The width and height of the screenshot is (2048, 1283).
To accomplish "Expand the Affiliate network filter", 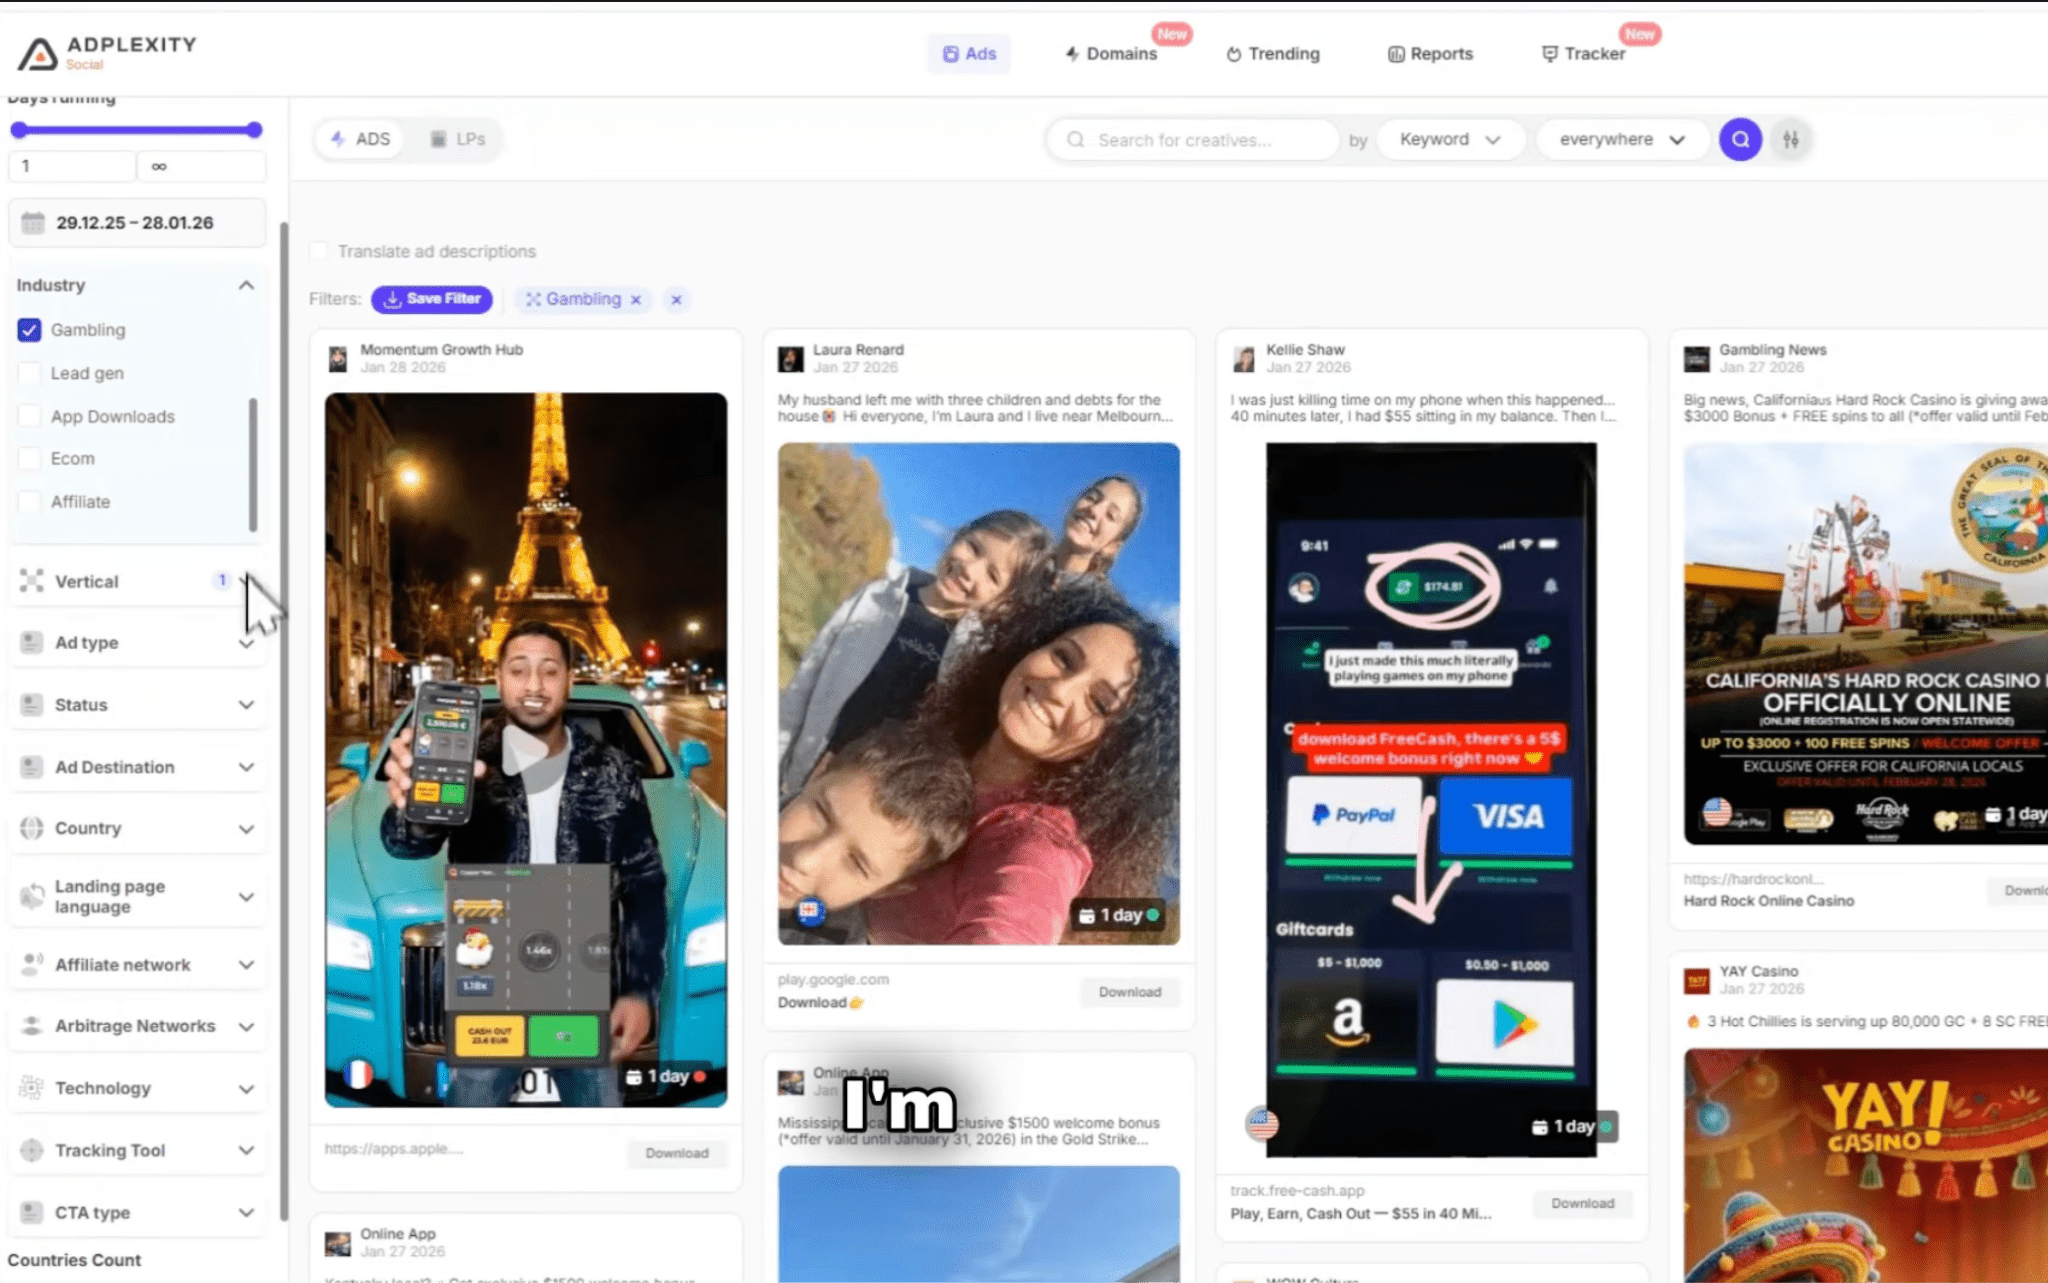I will coord(246,965).
